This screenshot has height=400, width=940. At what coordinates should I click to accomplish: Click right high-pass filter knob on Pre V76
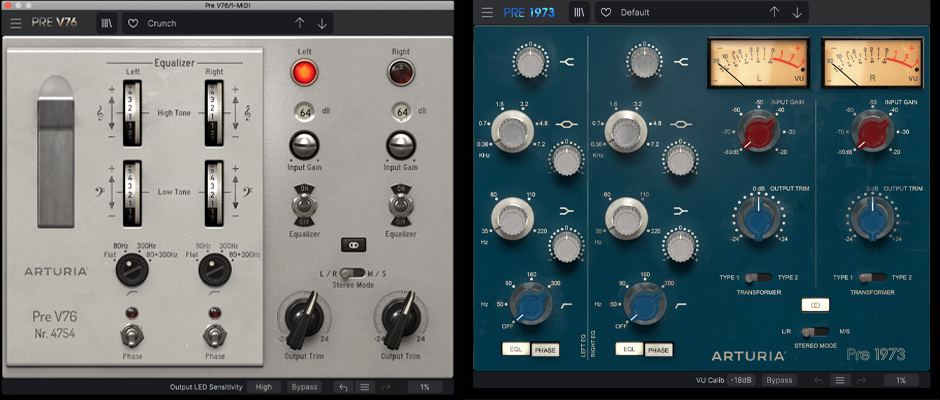pos(215,269)
